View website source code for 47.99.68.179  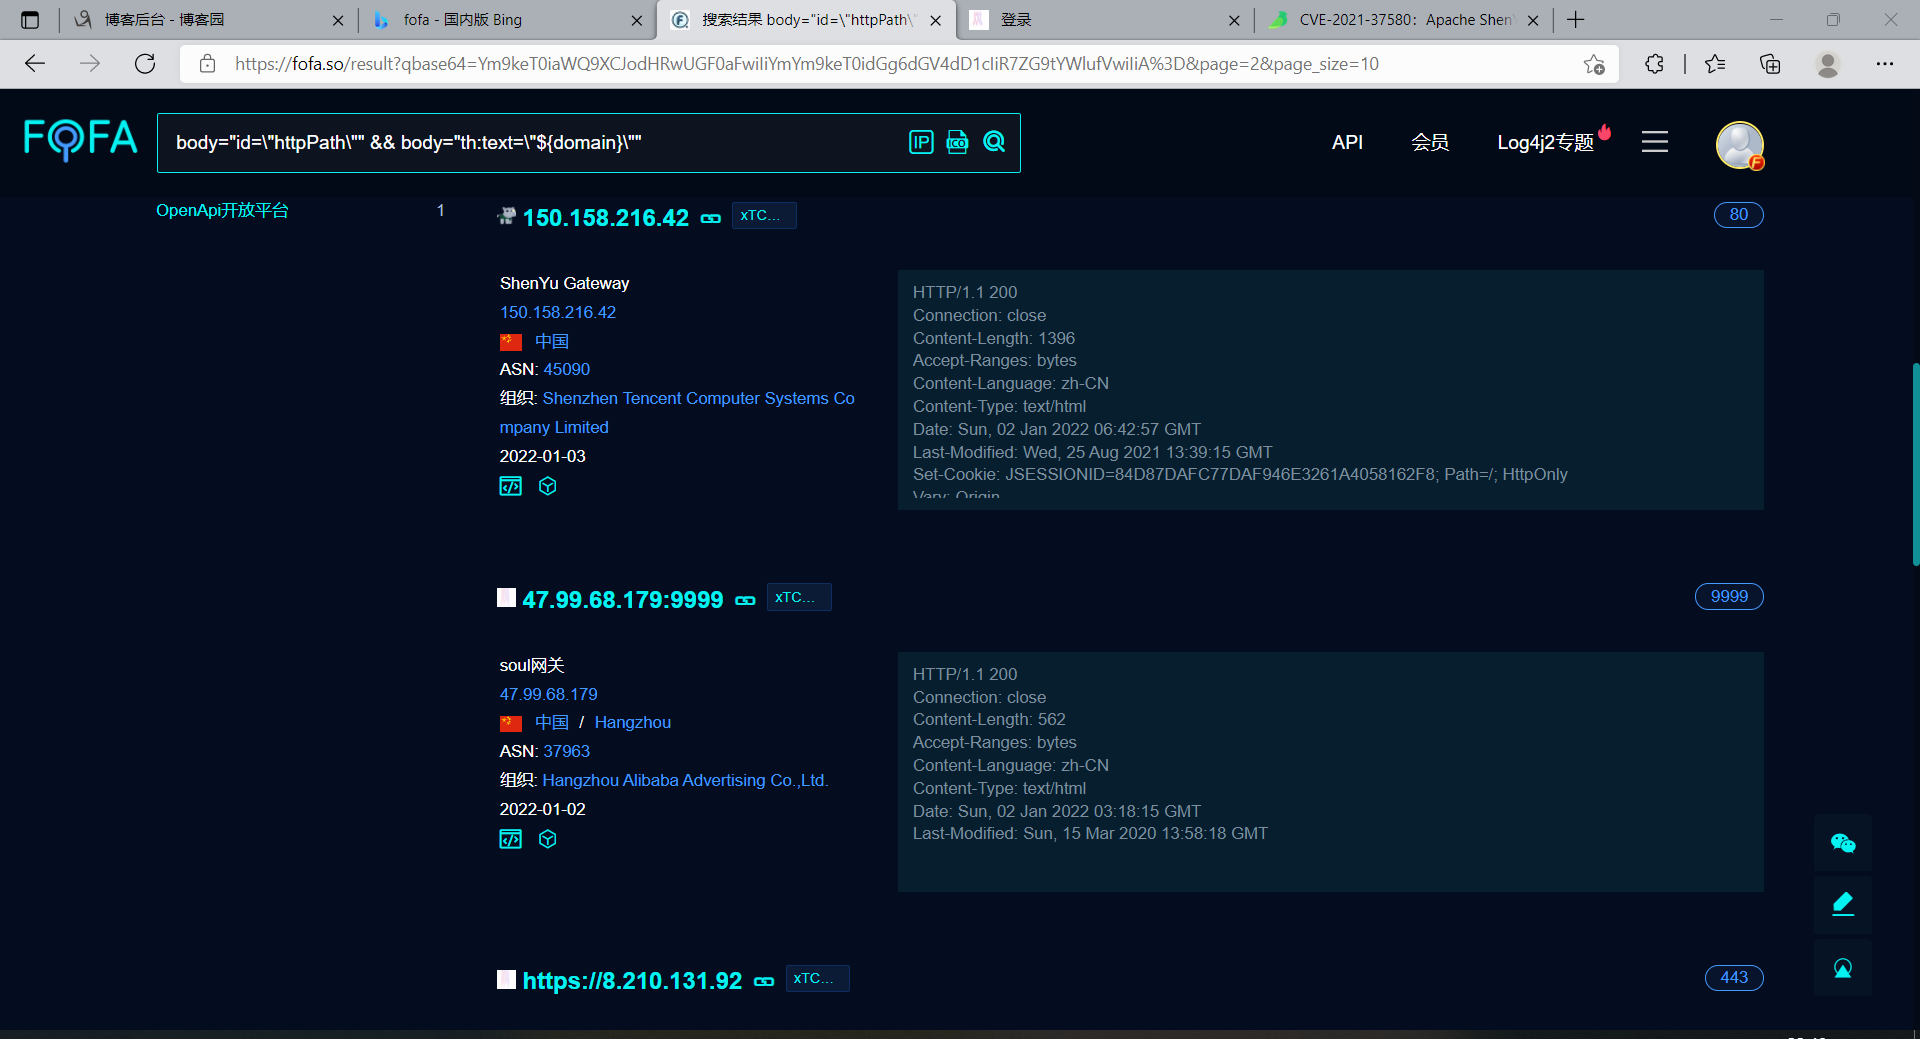[x=511, y=839]
